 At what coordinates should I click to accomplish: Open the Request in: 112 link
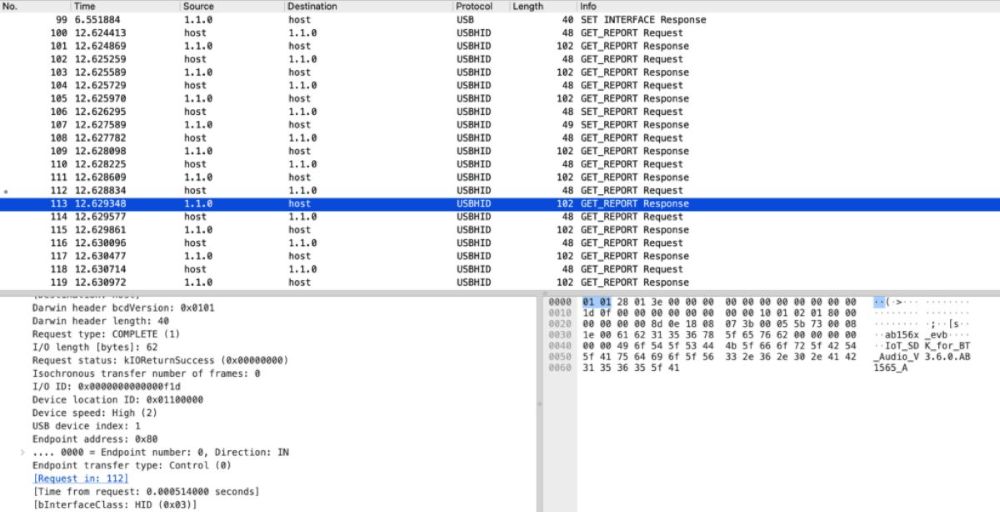point(81,478)
